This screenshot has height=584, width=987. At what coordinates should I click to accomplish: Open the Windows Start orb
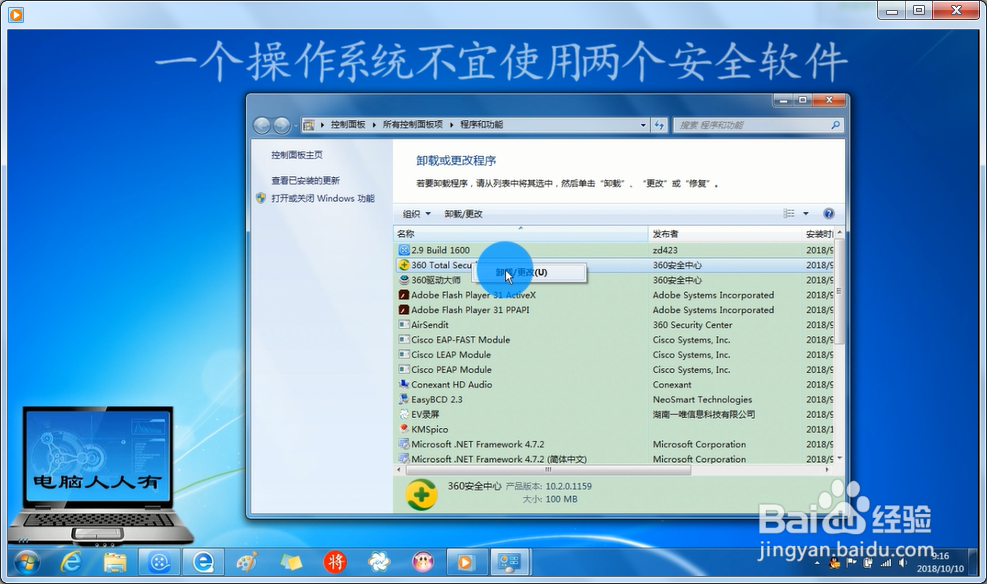coord(27,562)
